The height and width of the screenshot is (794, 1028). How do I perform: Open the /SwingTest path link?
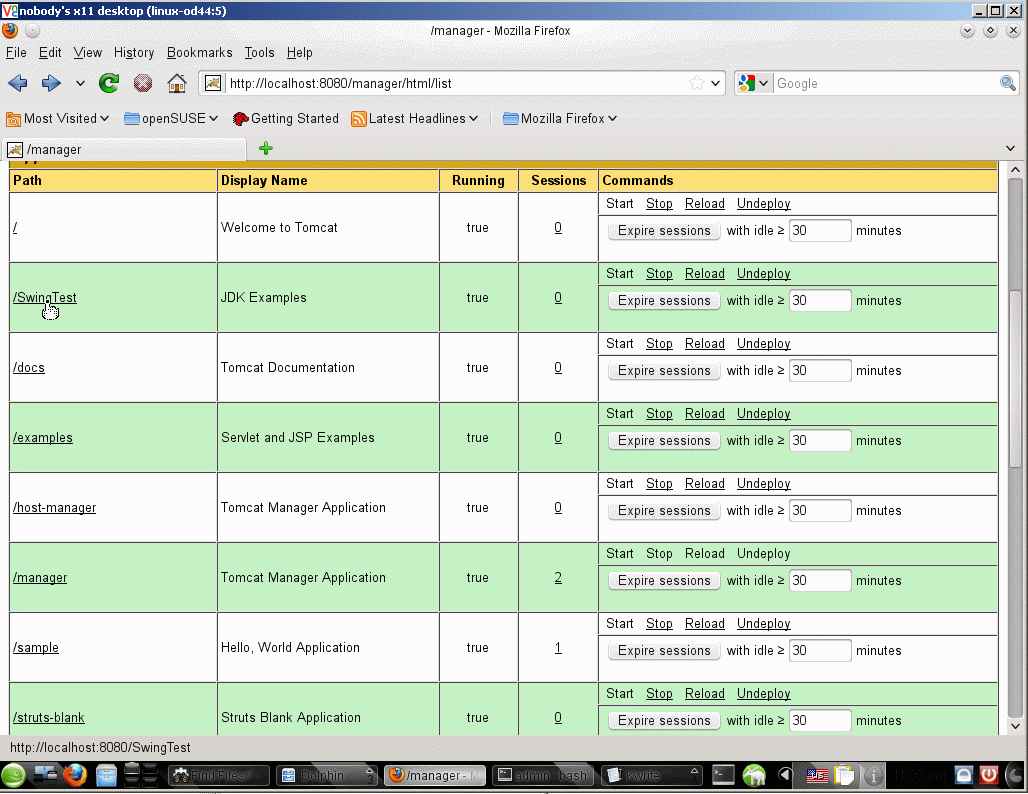(45, 298)
